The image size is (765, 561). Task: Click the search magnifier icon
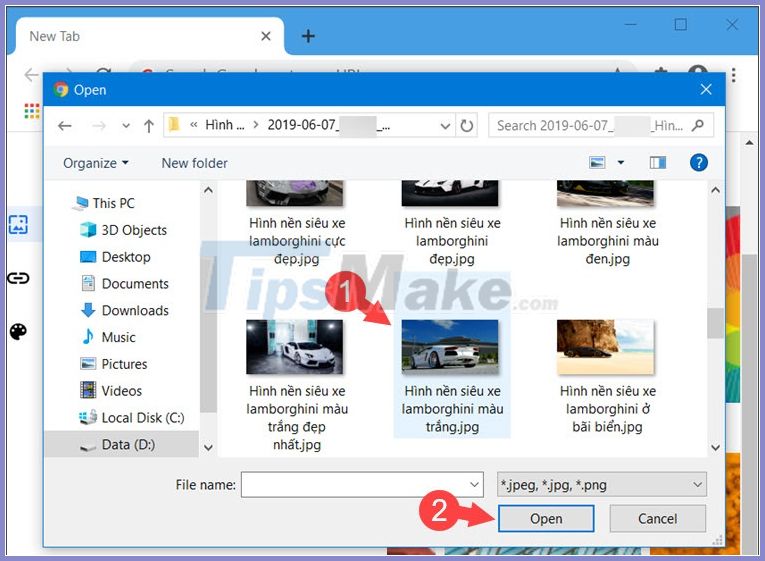698,125
